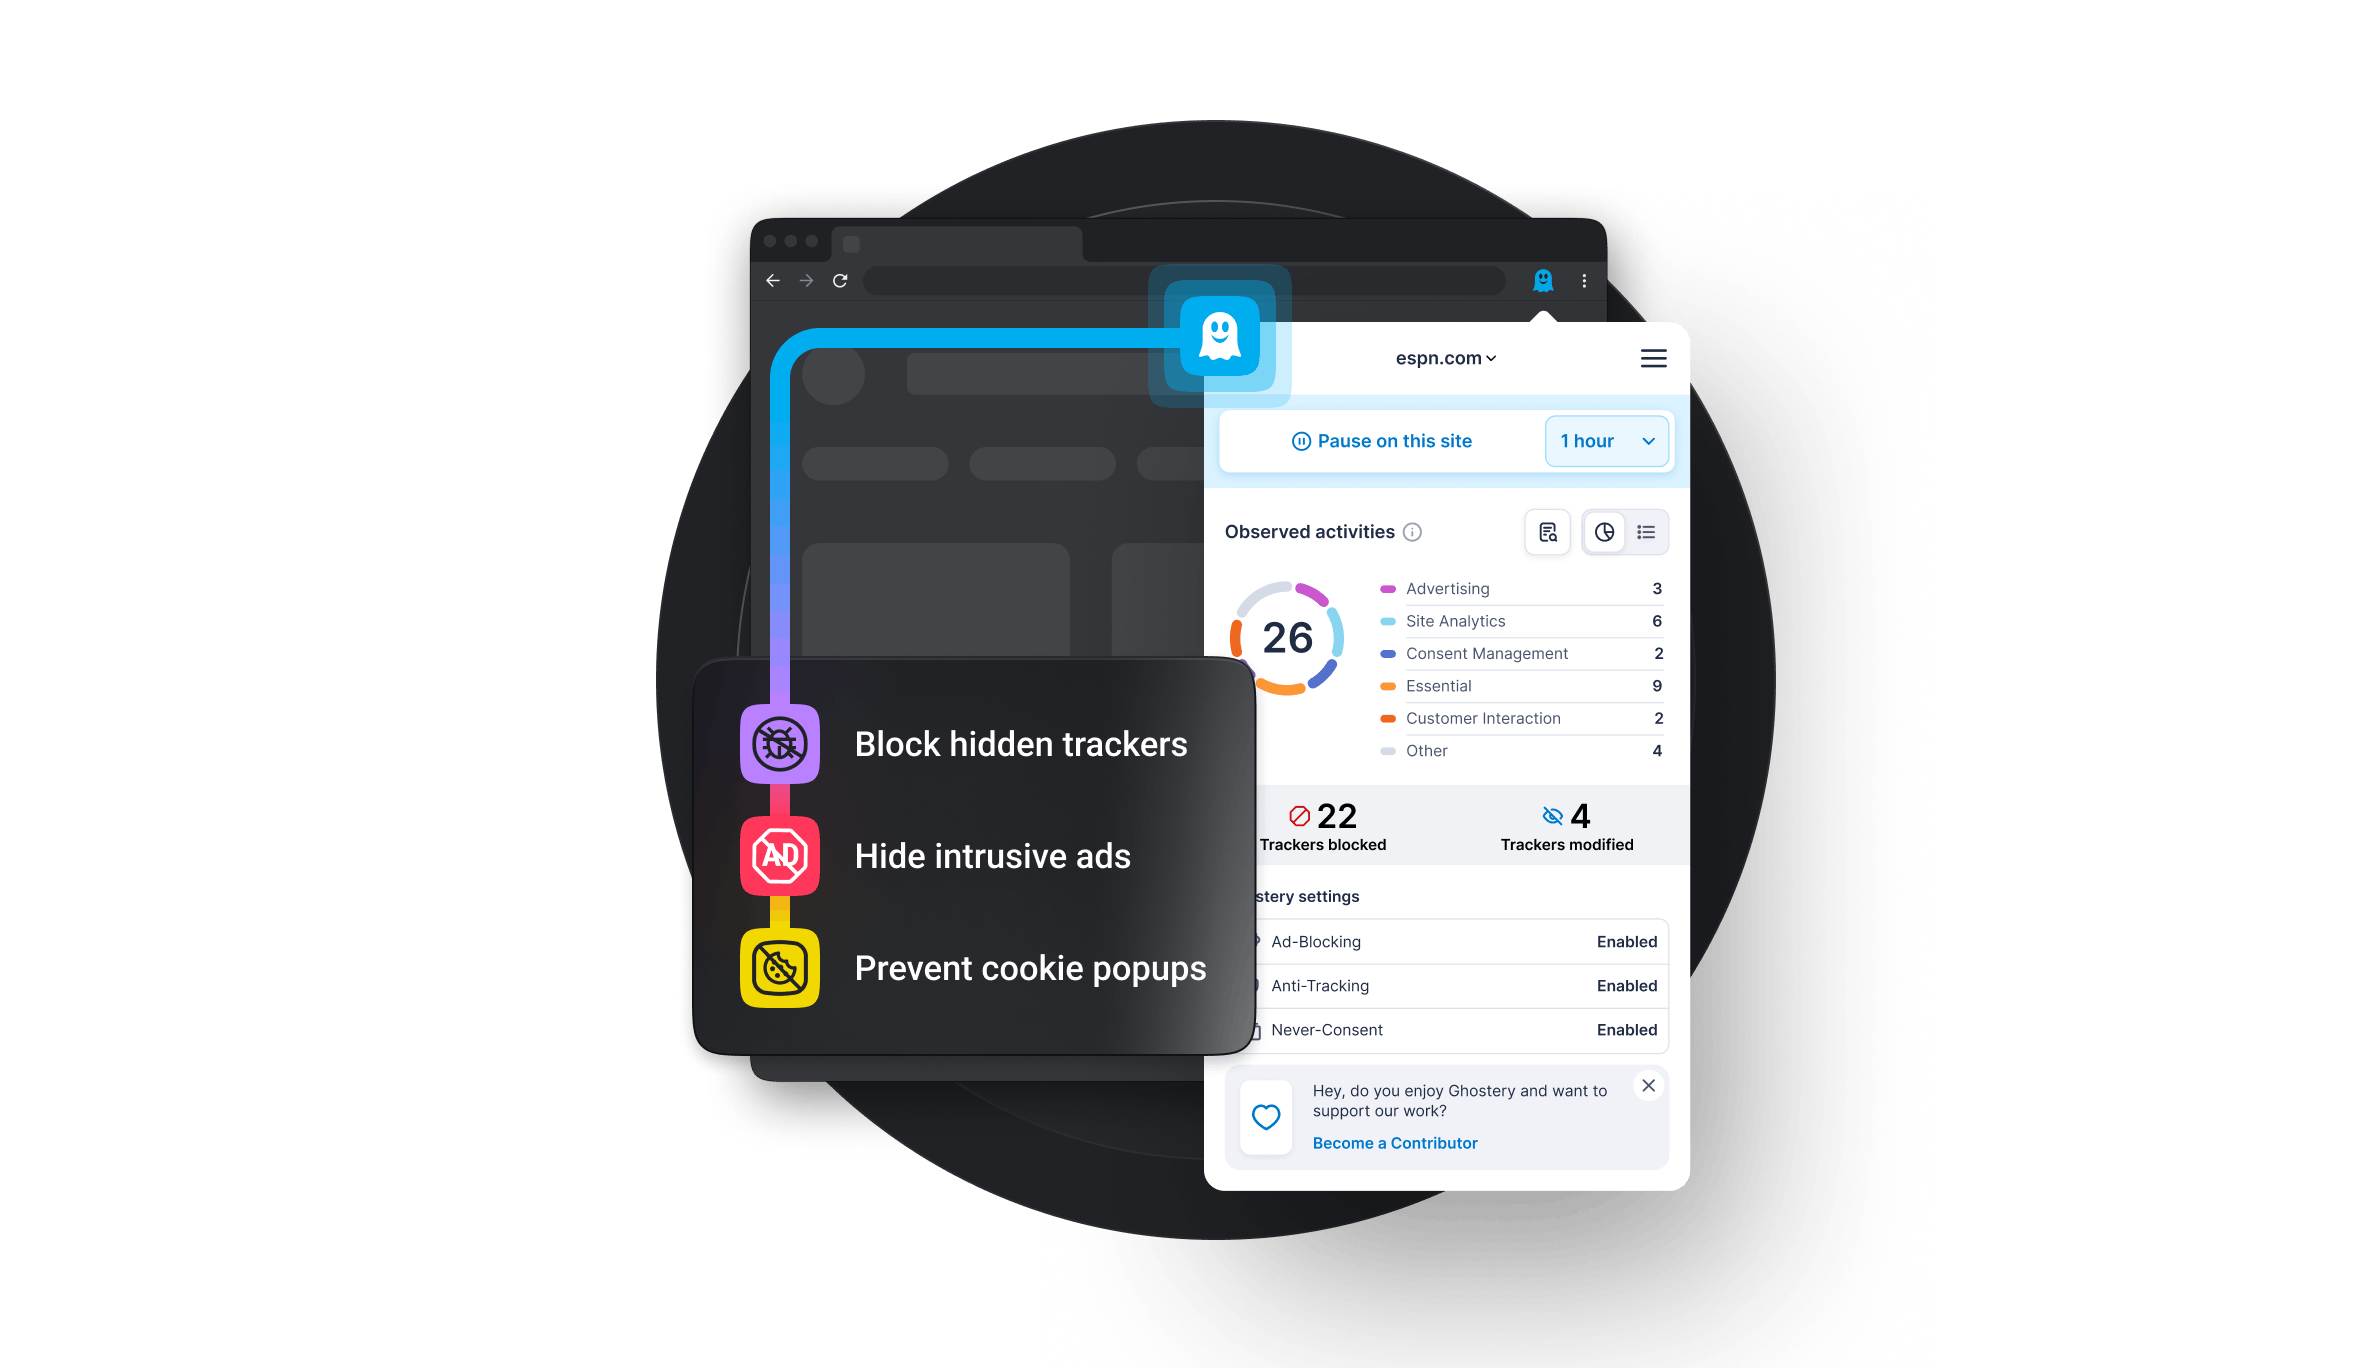Expand the three-dot menu on espn.com panel
Screen dimensions: 2360x1368
(1653, 357)
